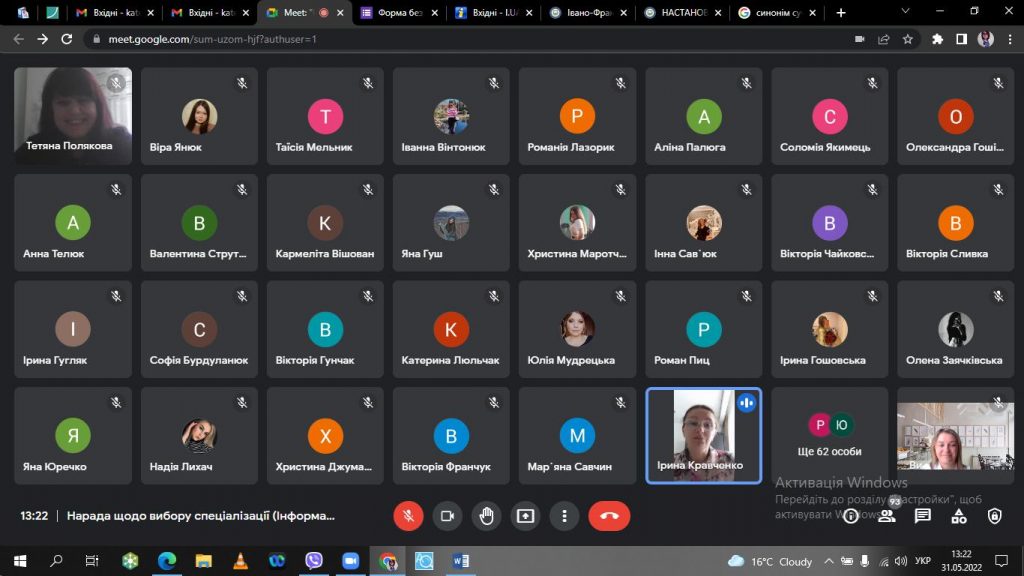This screenshot has height=576, width=1024.
Task: Toggle the microphone mute button
Action: (408, 516)
